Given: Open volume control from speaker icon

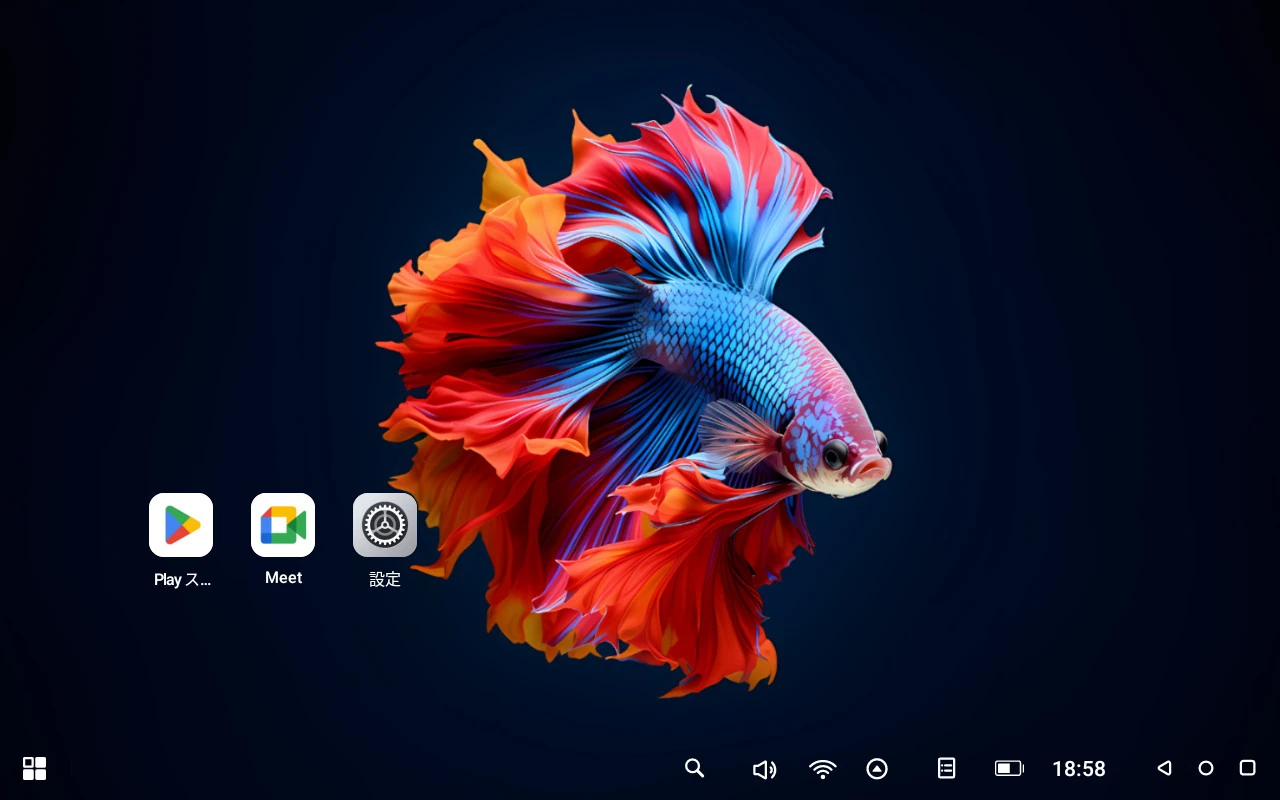Looking at the screenshot, I should tap(764, 769).
